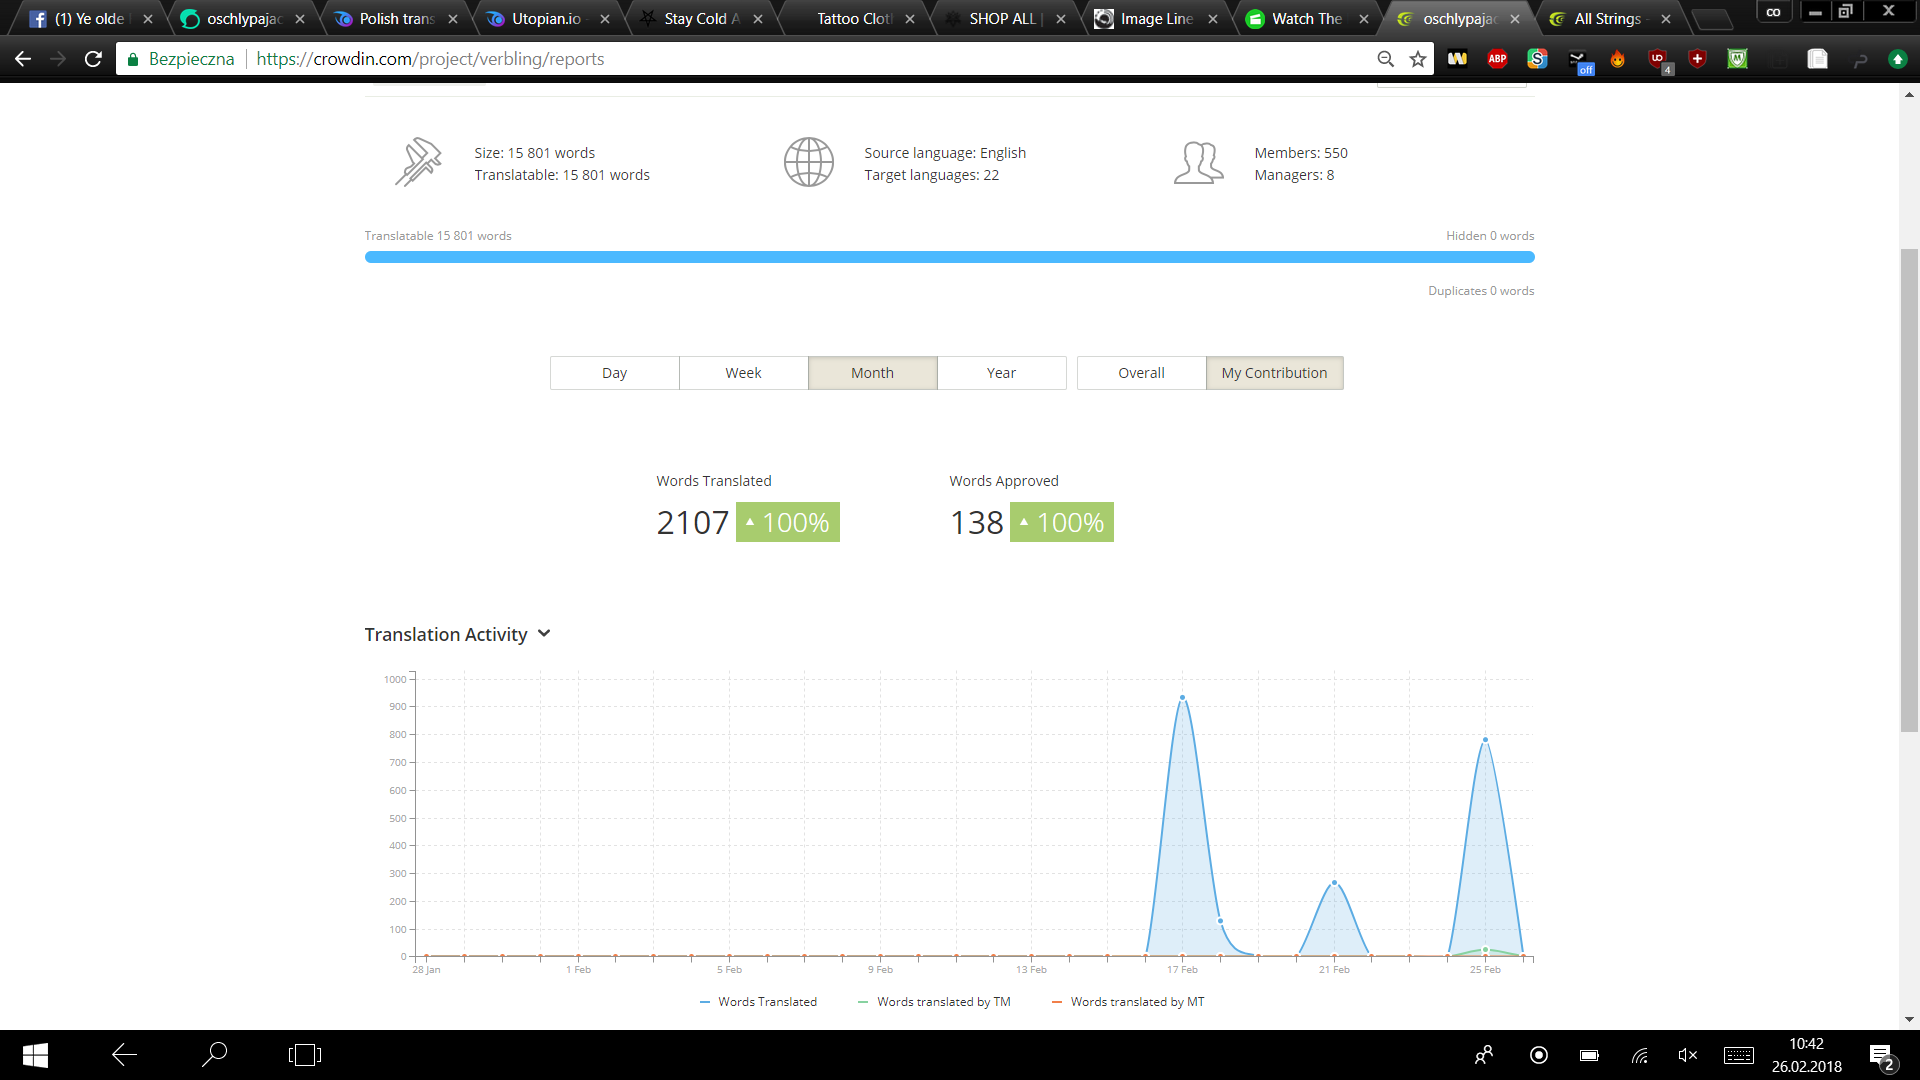Open the green shield M extension
Screen dimensions: 1920x1080
tap(1738, 59)
